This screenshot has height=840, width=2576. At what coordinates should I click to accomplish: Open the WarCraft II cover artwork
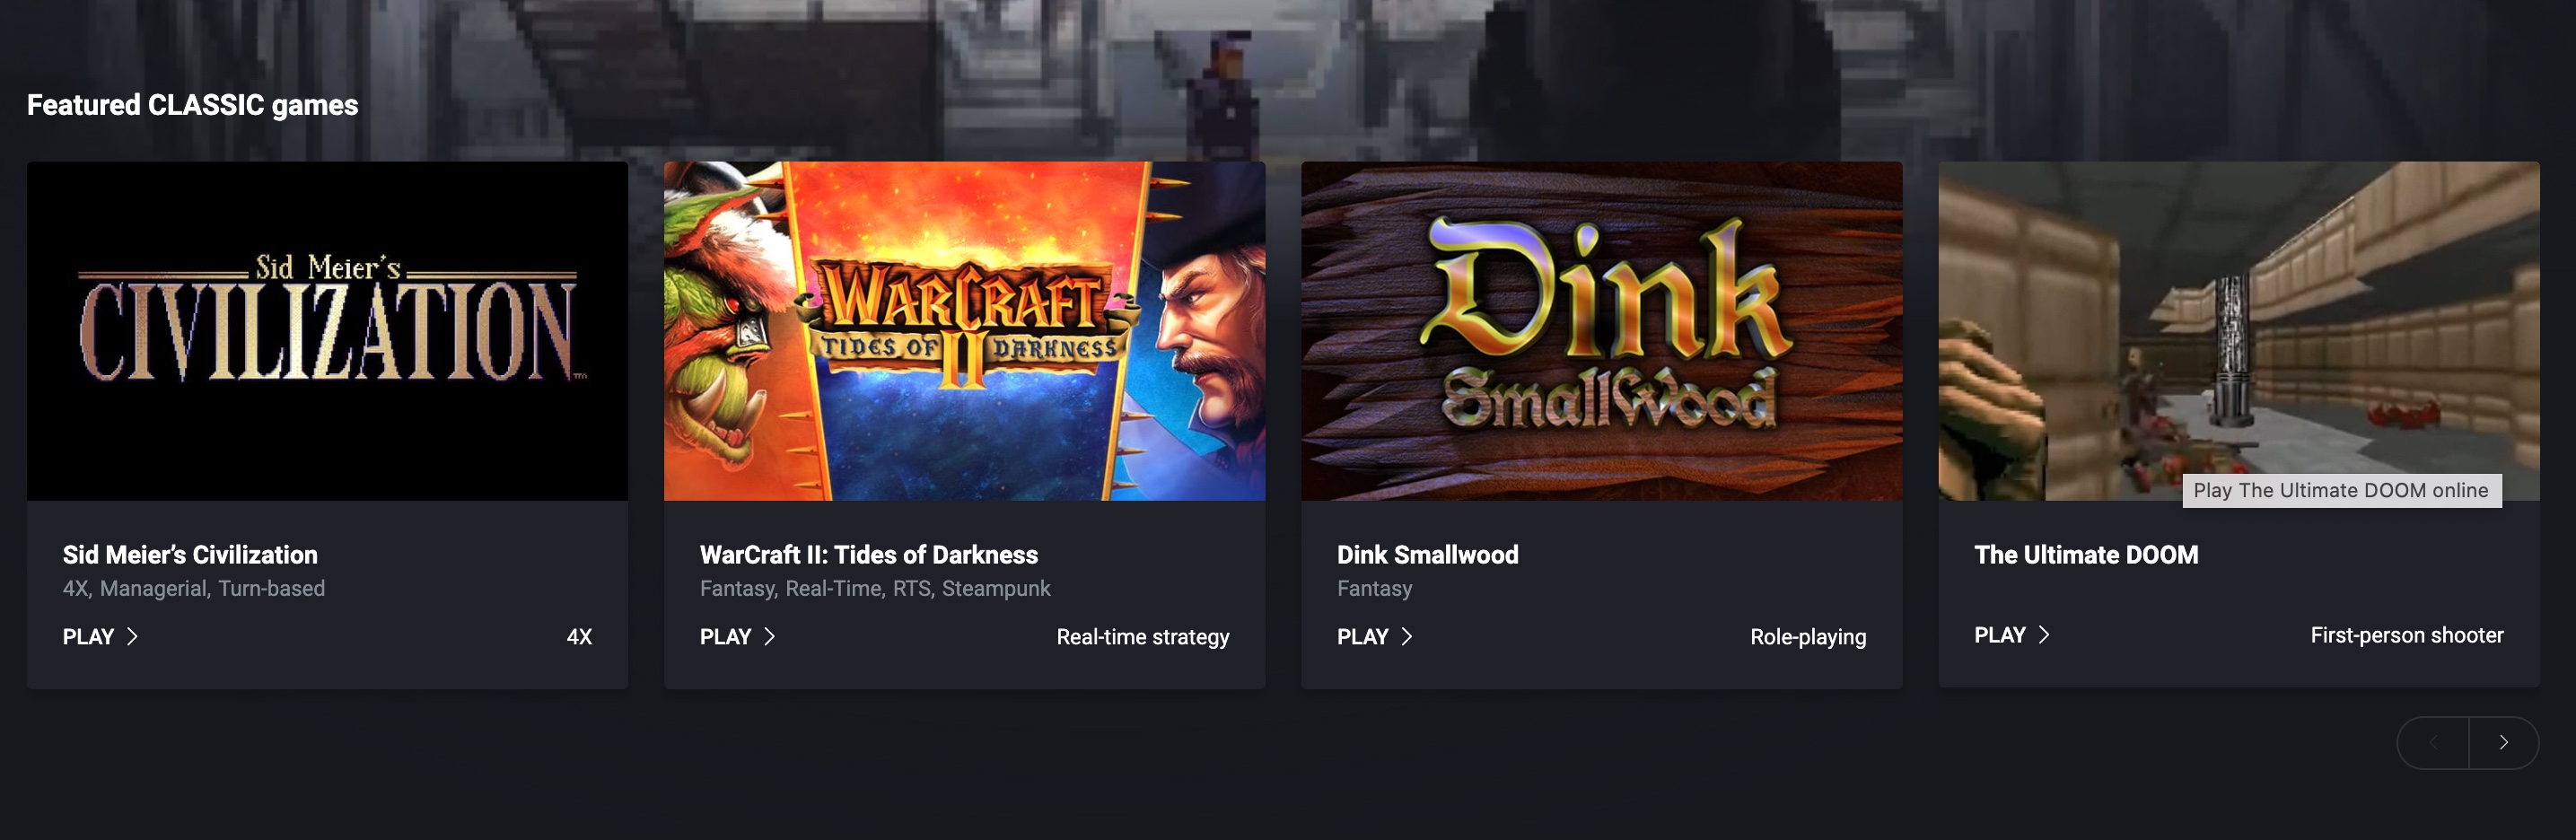964,330
